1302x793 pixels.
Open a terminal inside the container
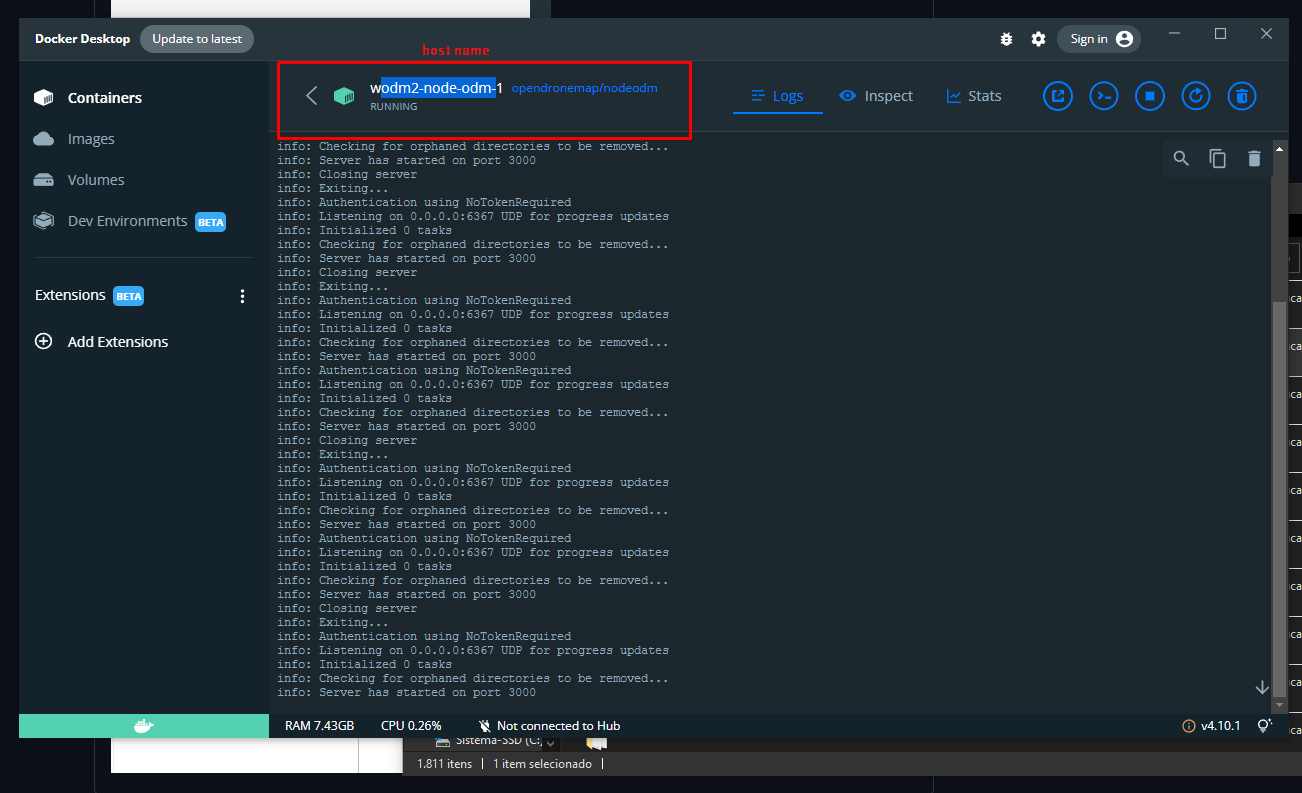[1104, 95]
